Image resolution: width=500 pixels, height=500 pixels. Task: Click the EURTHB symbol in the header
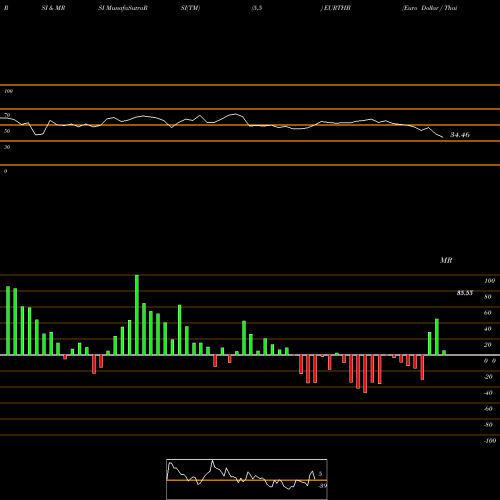pyautogui.click(x=337, y=8)
